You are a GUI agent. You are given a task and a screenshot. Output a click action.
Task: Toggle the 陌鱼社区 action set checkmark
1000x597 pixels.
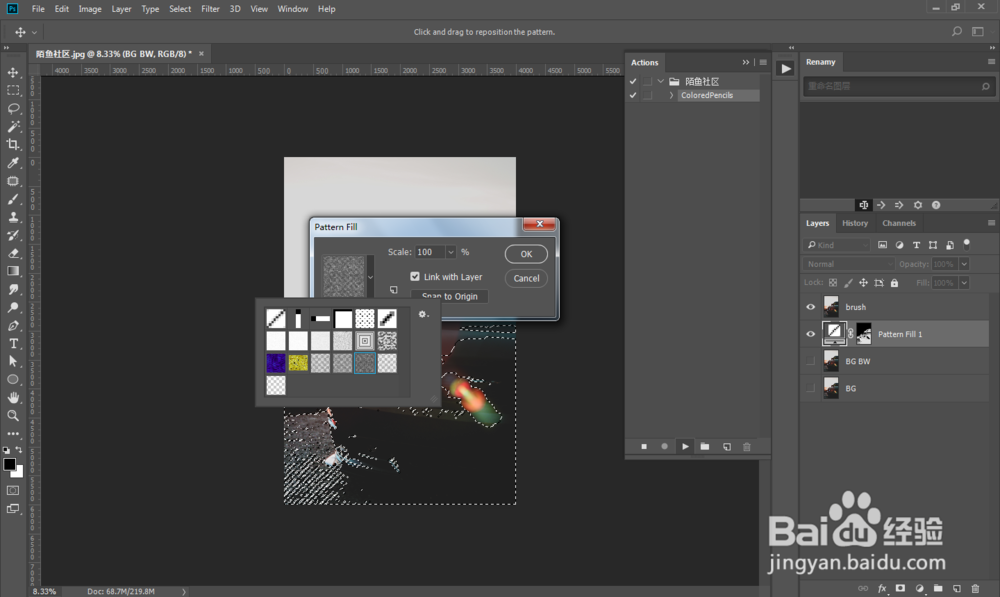click(633, 81)
